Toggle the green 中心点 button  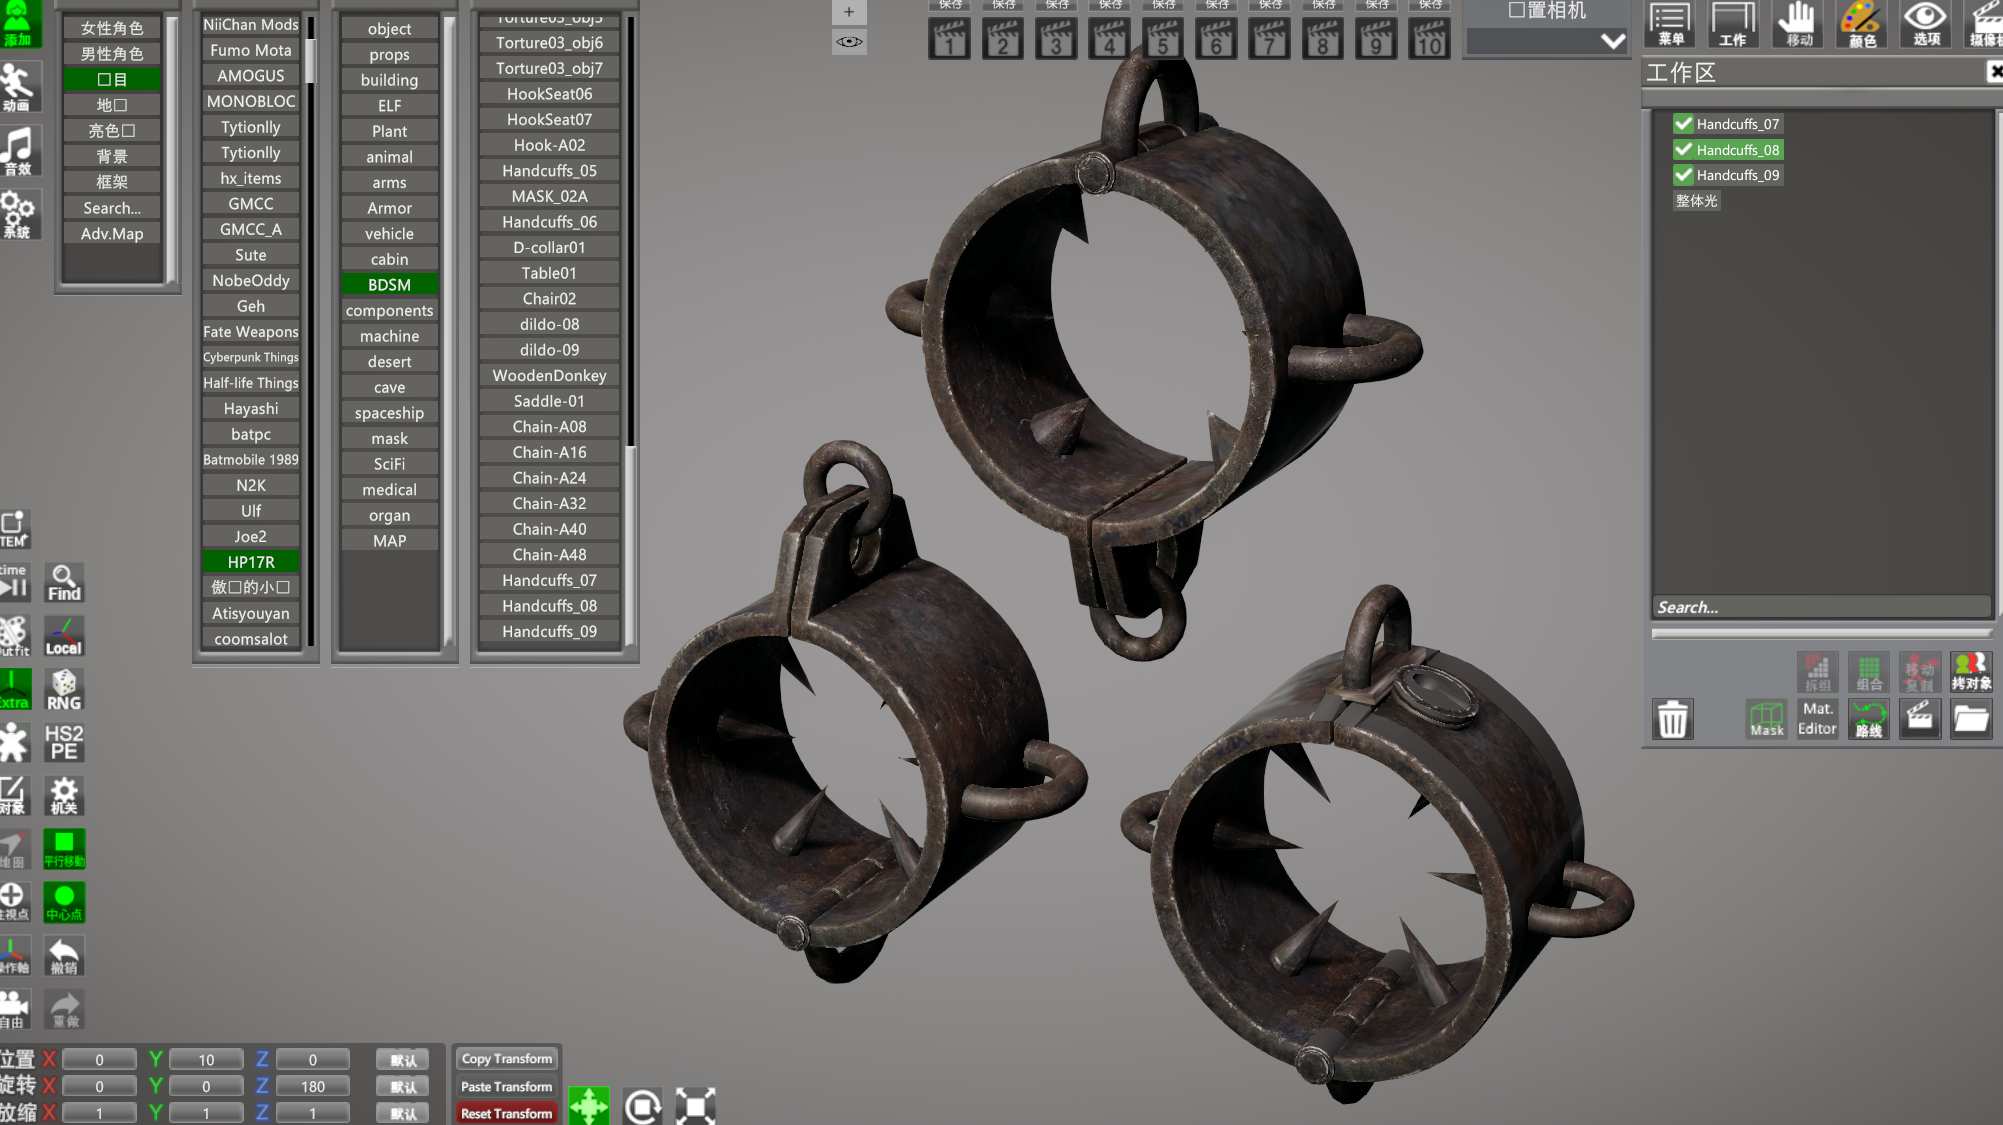[x=64, y=902]
